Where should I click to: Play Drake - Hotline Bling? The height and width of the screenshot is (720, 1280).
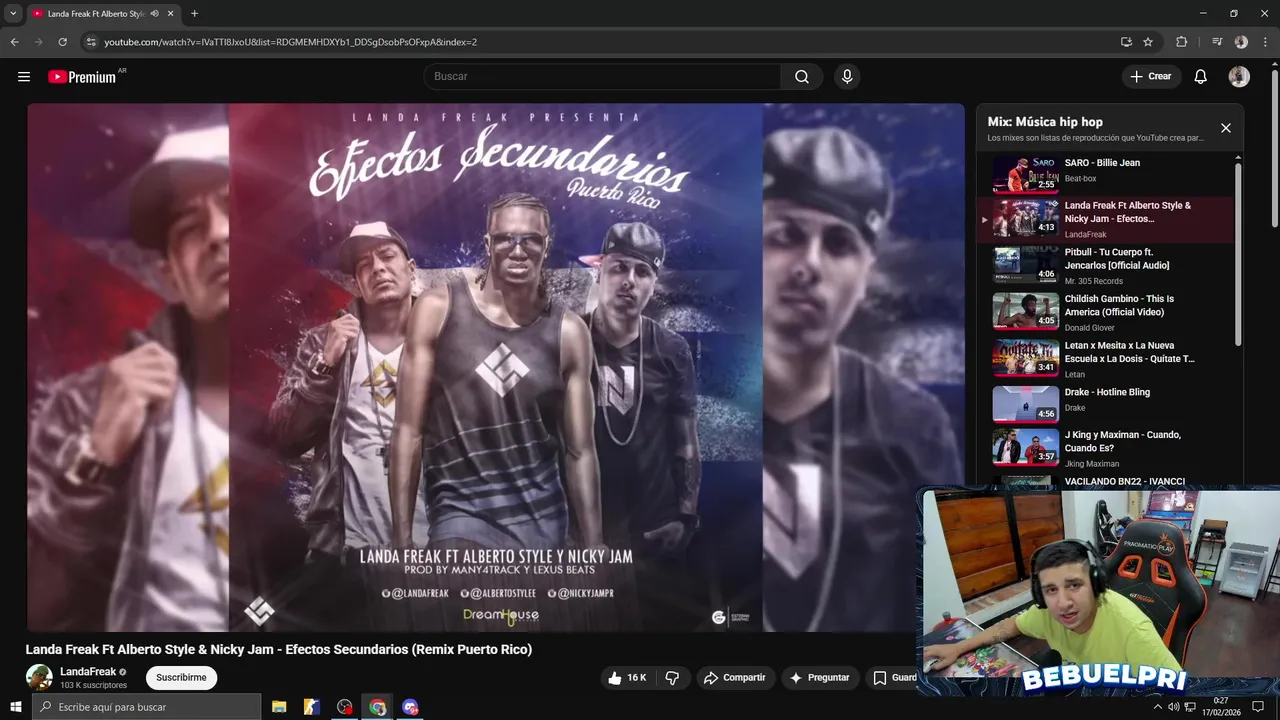tap(1104, 404)
